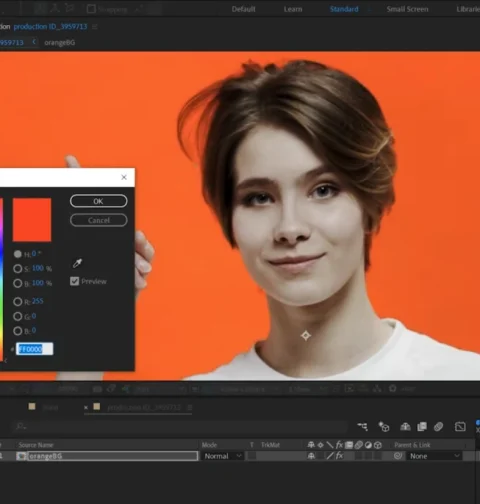Click the quality column header icon
The height and width of the screenshot is (504, 480).
pyautogui.click(x=330, y=445)
